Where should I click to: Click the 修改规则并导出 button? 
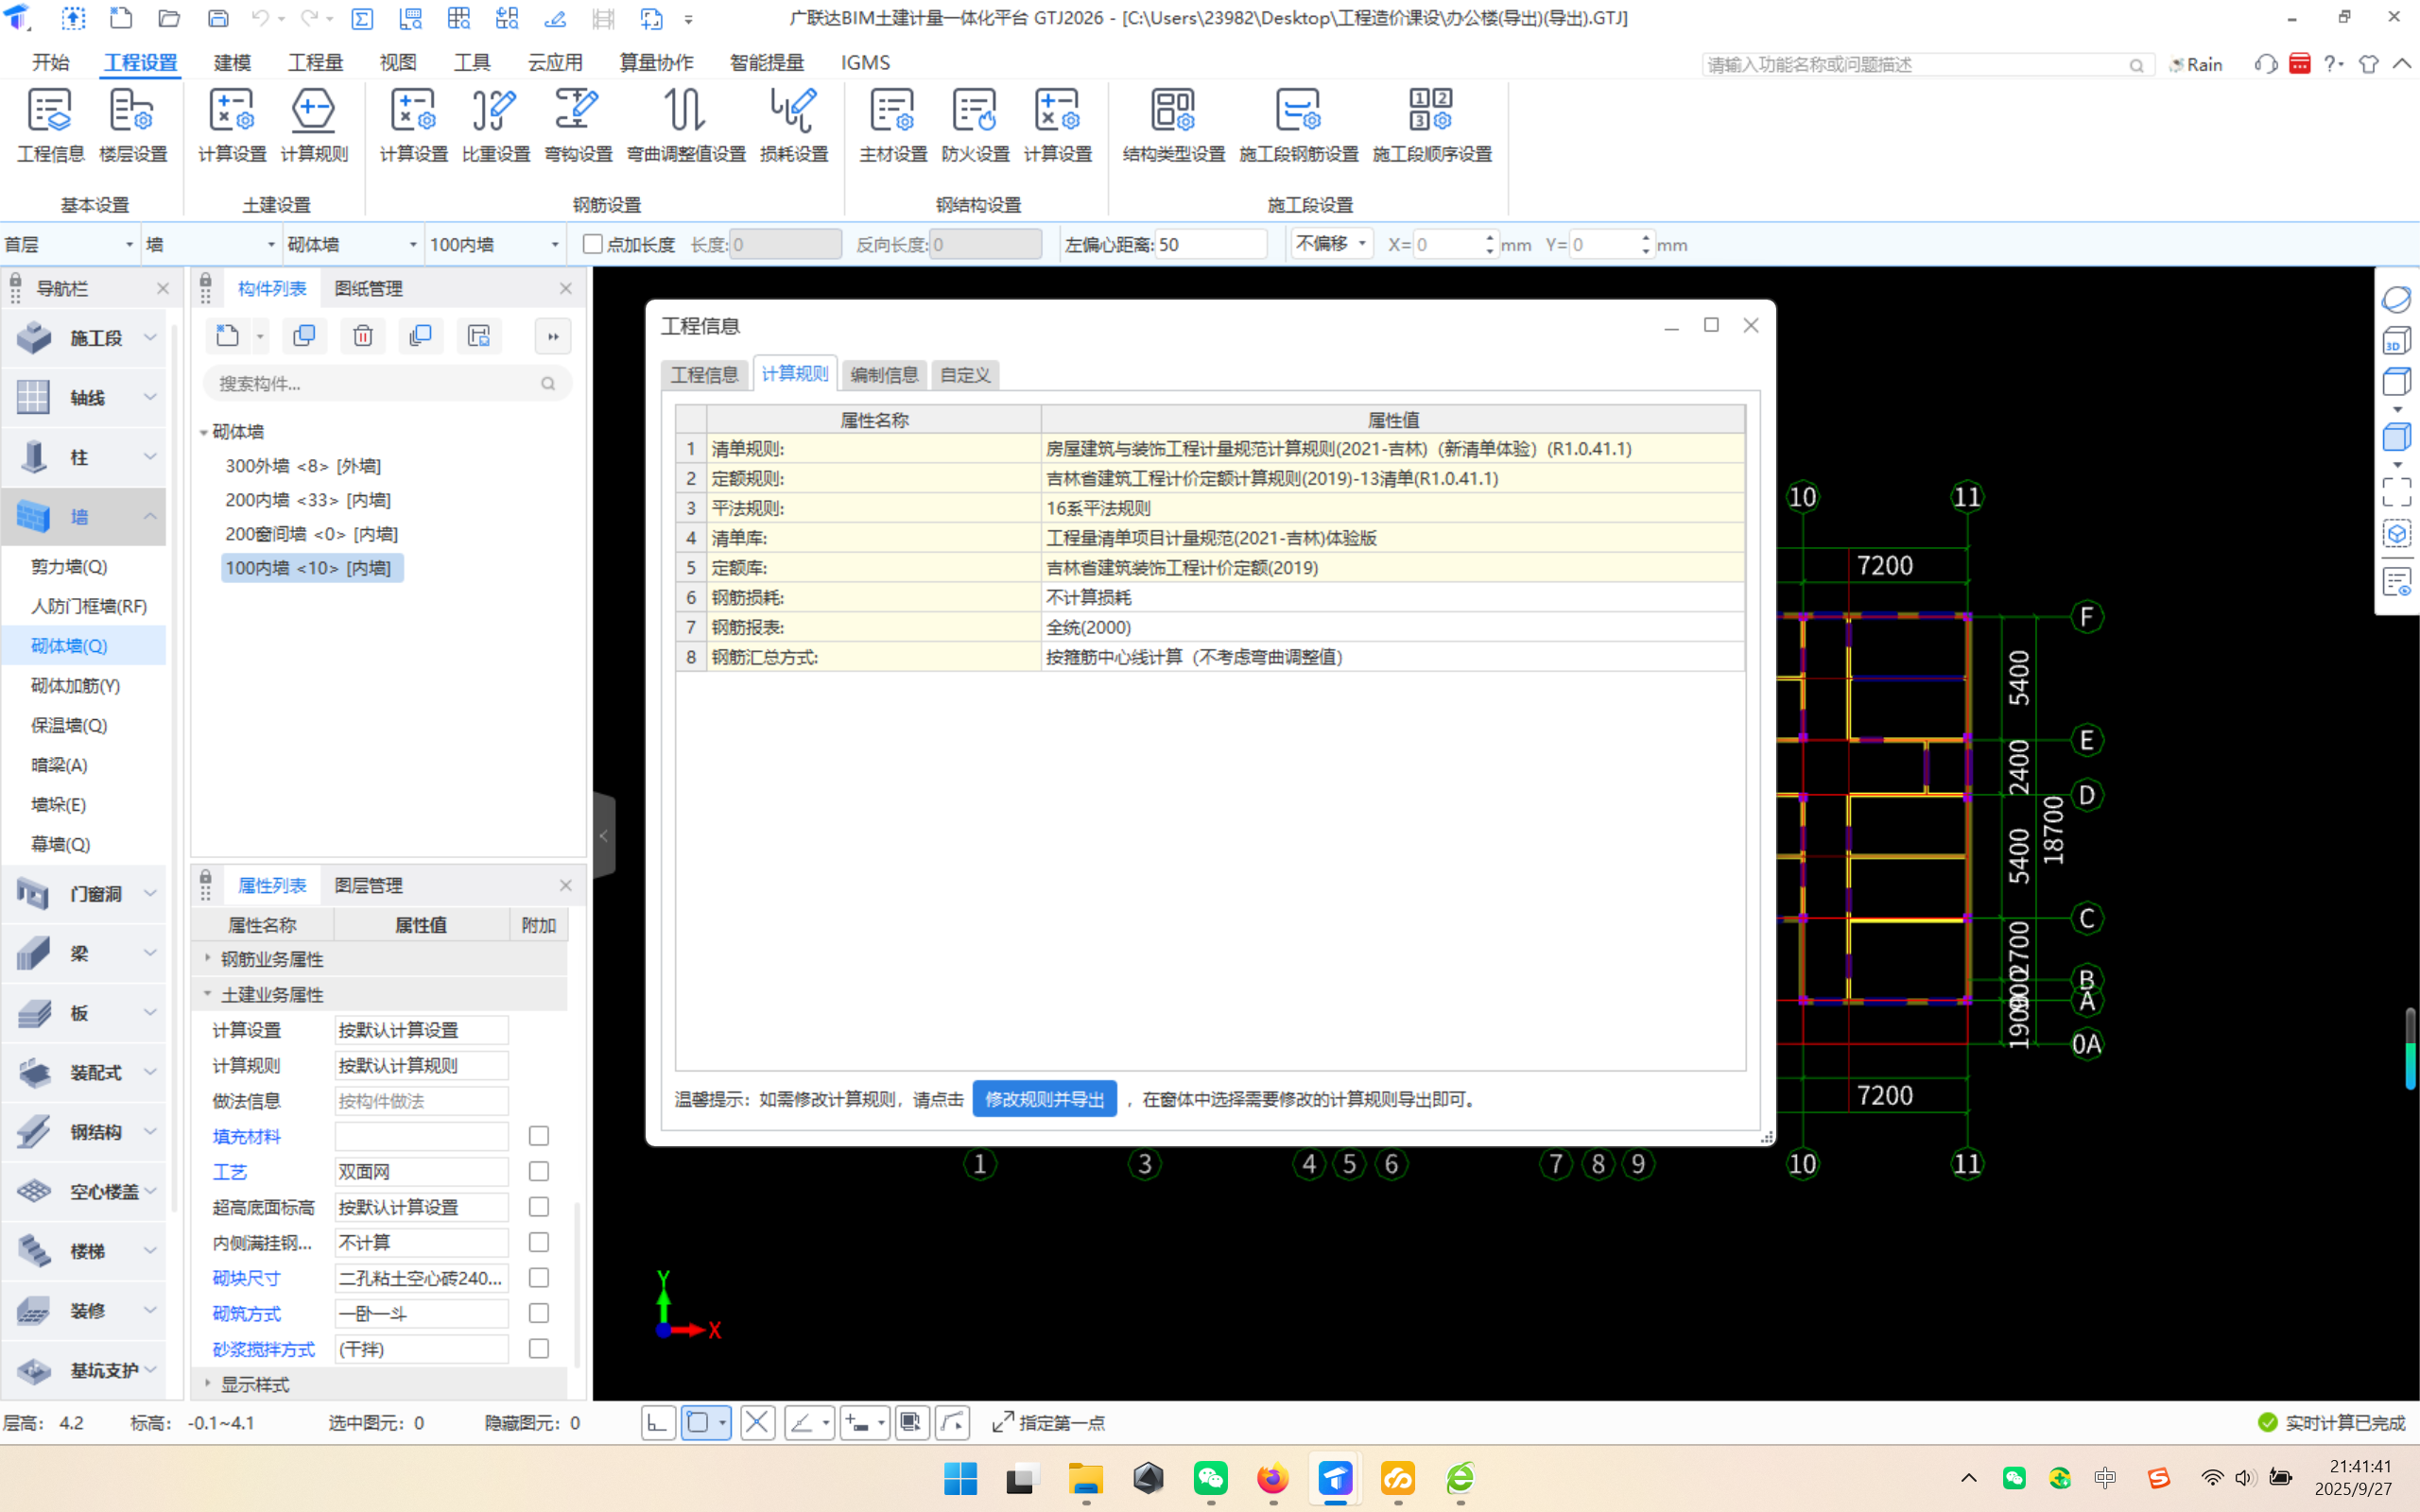click(x=1044, y=1099)
